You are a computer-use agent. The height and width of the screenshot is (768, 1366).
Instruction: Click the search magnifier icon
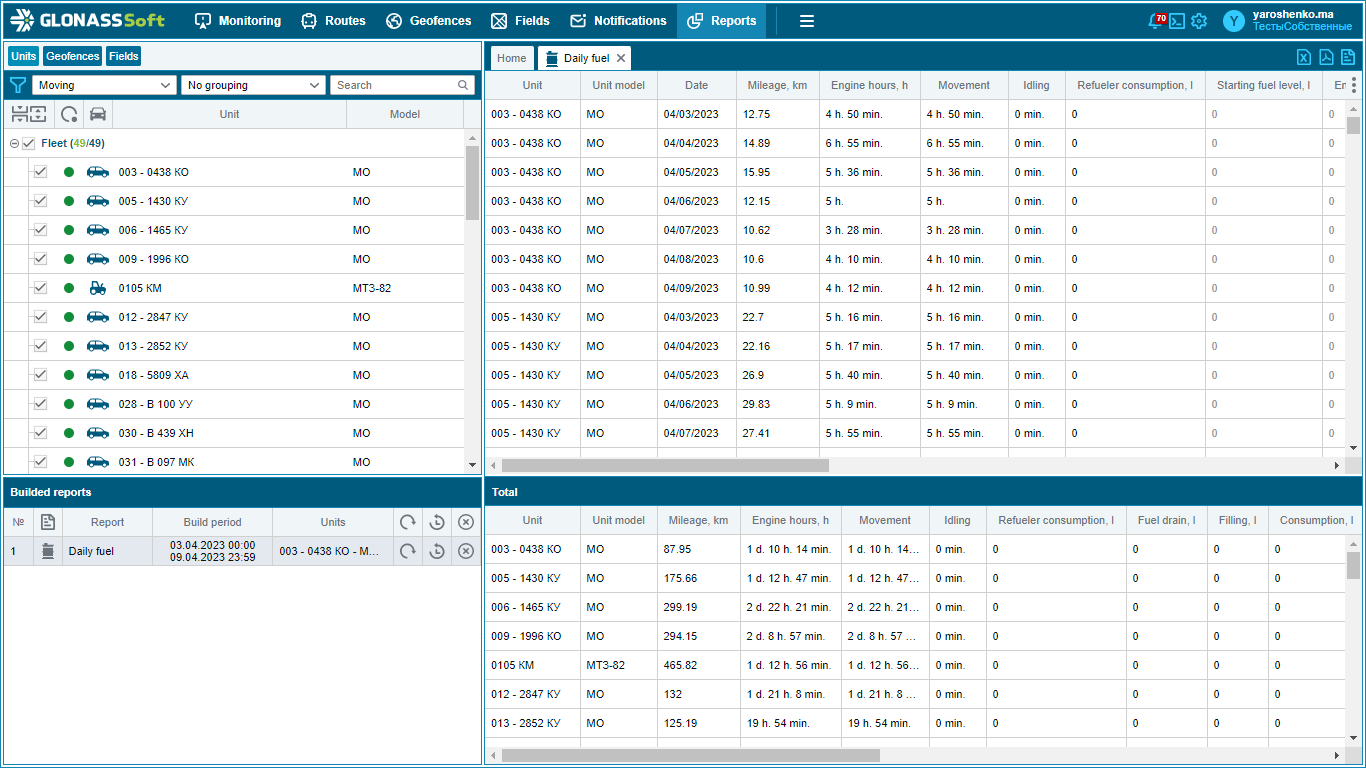[463, 85]
